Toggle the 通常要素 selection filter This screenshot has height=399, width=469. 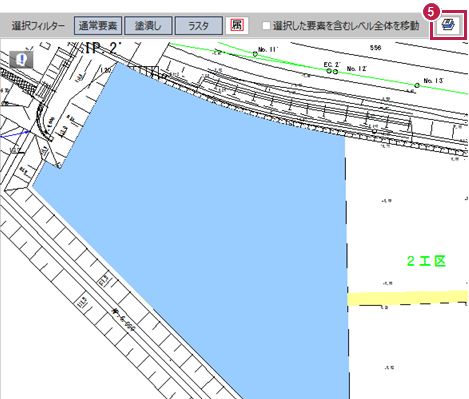98,26
